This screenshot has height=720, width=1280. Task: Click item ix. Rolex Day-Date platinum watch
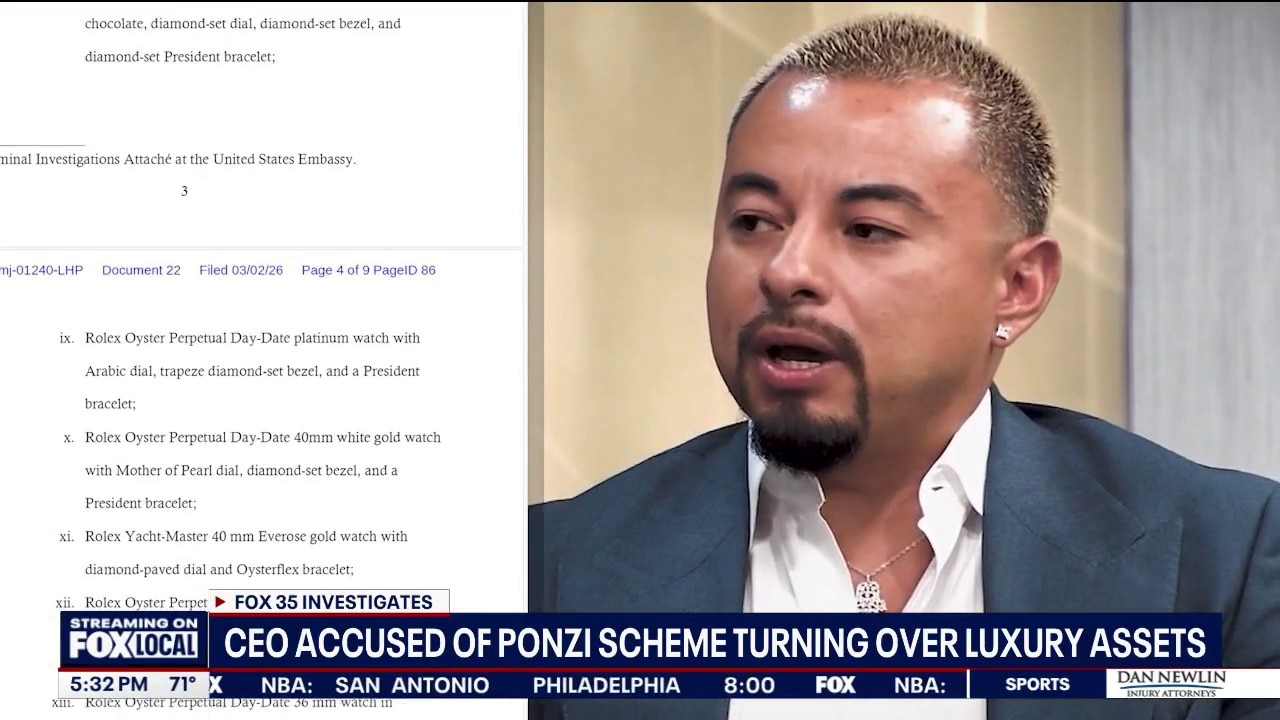click(240, 371)
